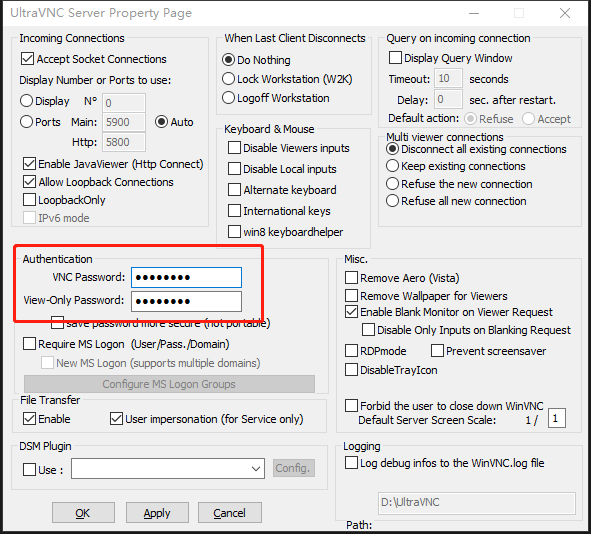Close the UltraVNC Server Property Page window
Screen dimensions: 591x534
[x=565, y=13]
